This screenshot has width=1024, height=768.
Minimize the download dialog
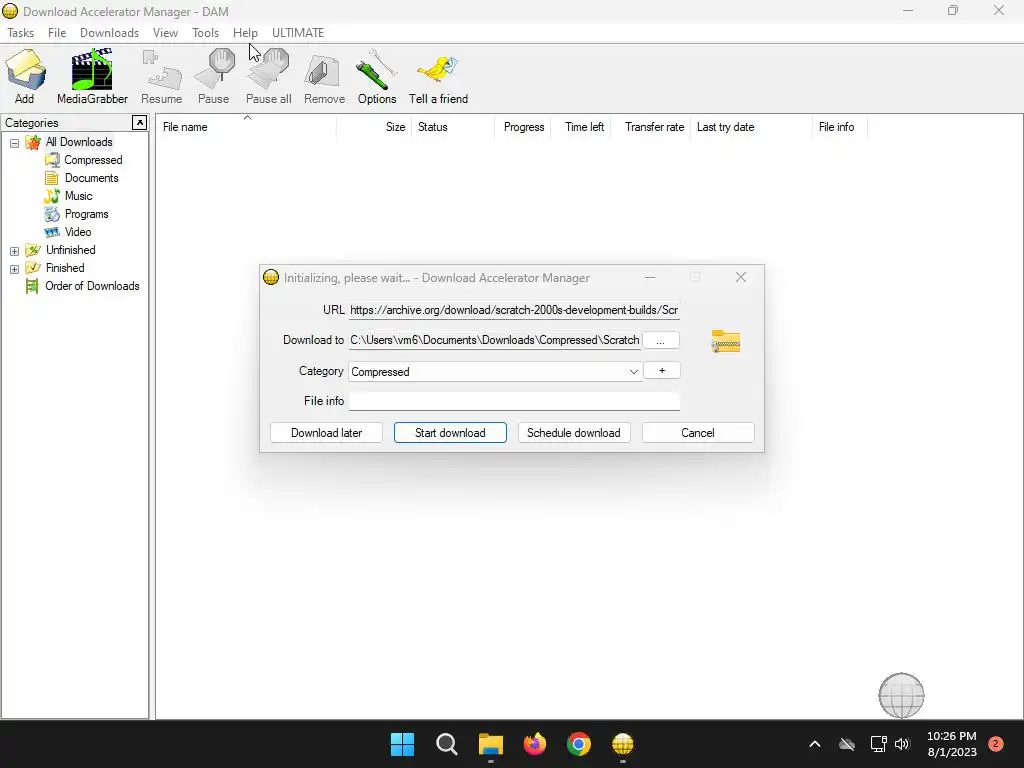coord(650,278)
